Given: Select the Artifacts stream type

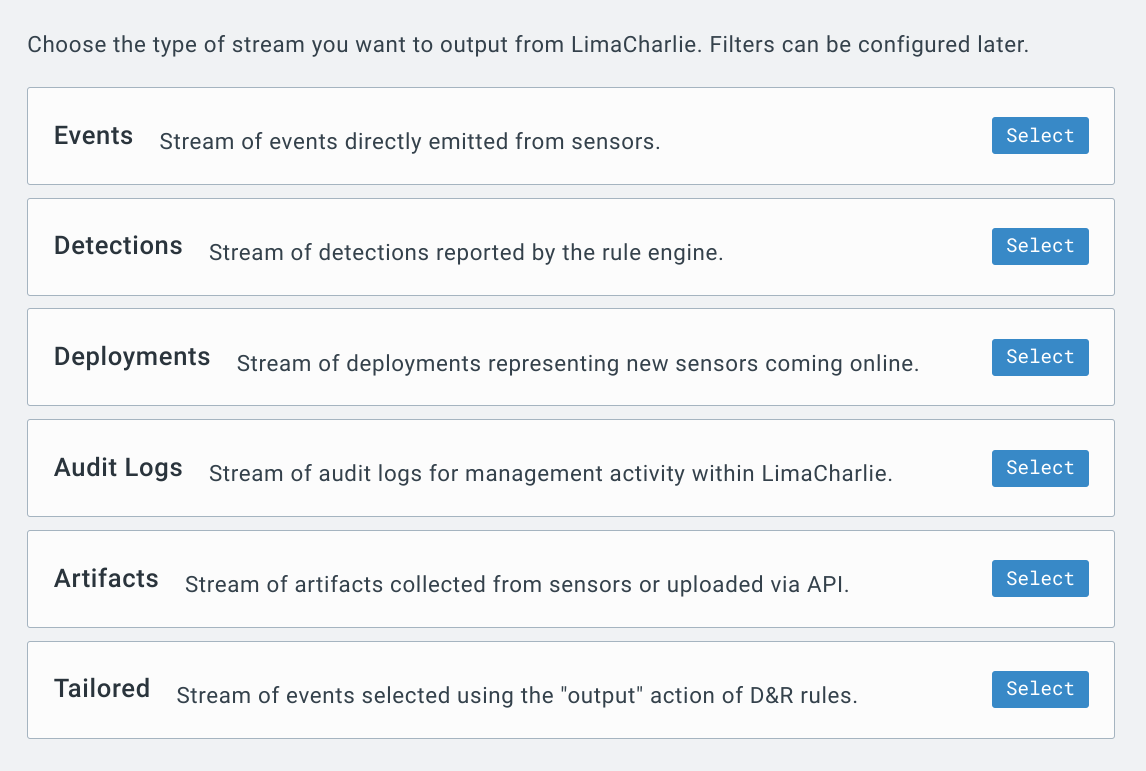Looking at the screenshot, I should (1040, 579).
